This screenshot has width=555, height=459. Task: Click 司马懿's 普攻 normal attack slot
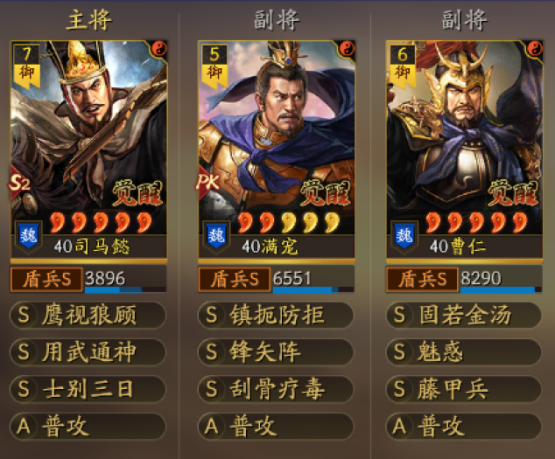click(87, 426)
